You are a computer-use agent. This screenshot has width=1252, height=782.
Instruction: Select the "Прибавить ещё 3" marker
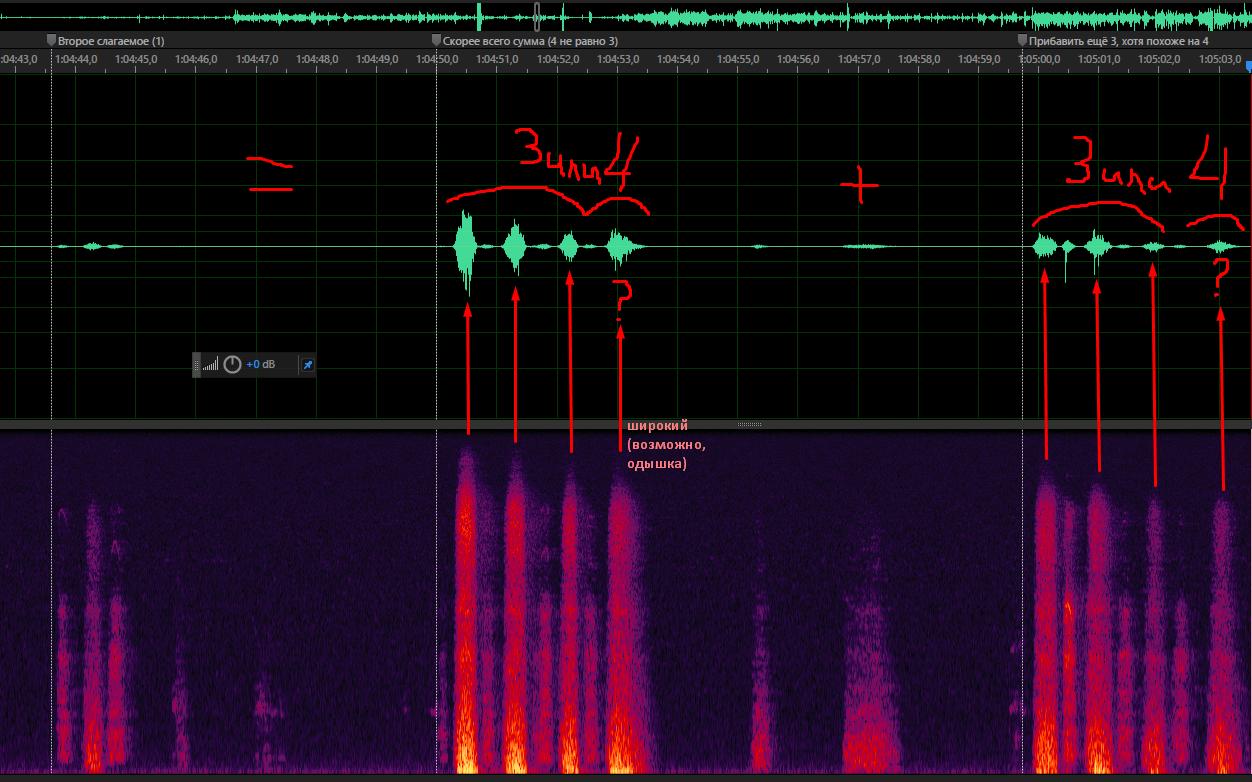coord(1113,41)
